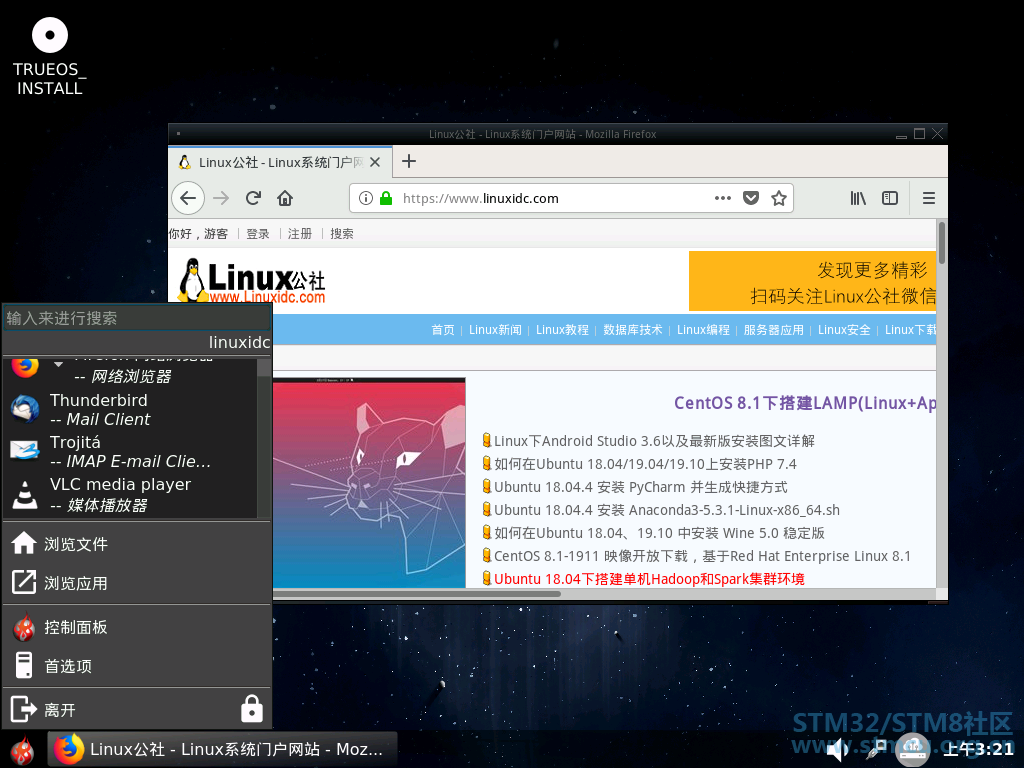Open 首选项 in start menu

pyautogui.click(x=137, y=665)
